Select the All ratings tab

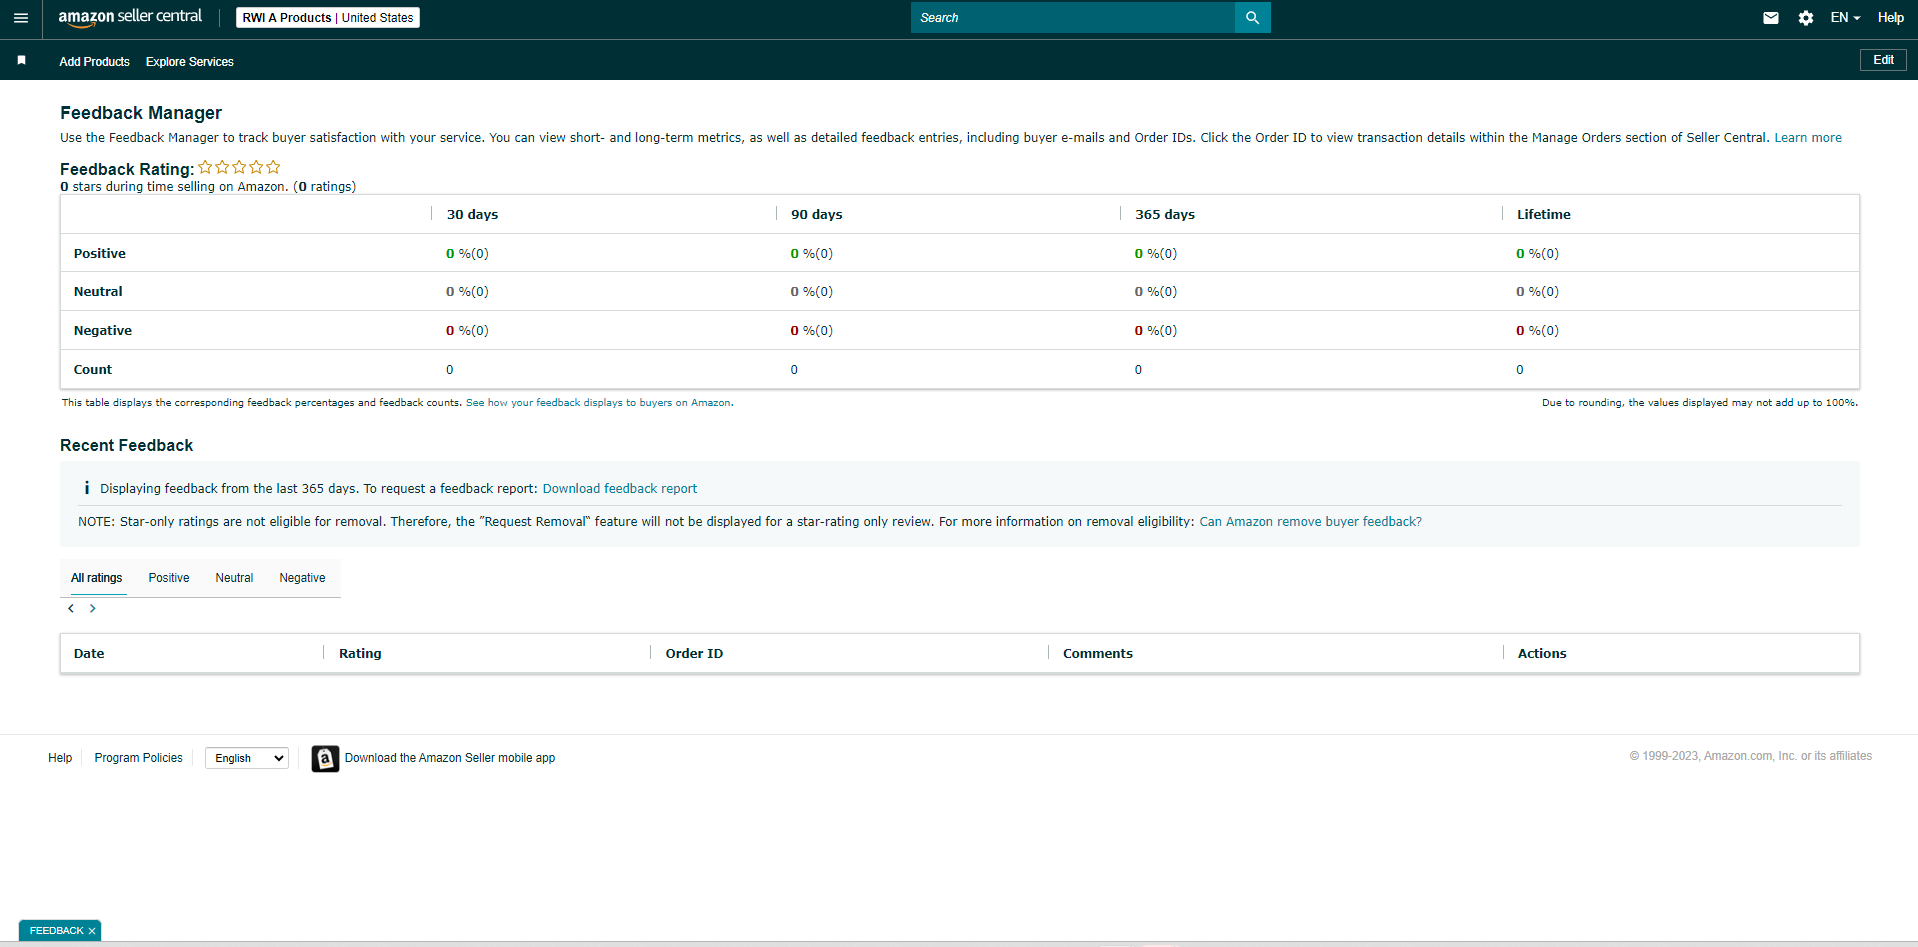(97, 578)
